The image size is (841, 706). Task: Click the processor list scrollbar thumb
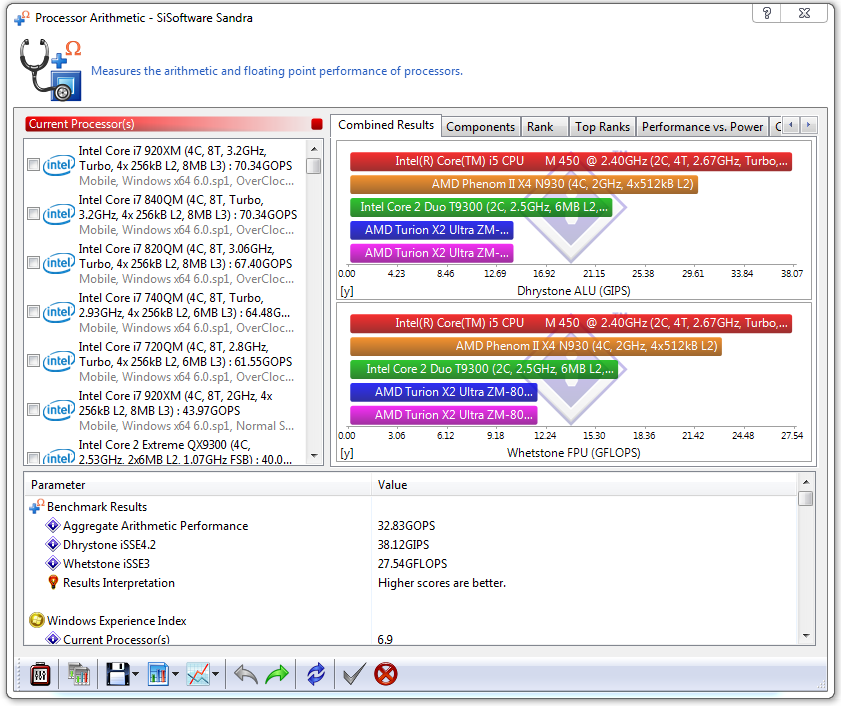click(314, 166)
